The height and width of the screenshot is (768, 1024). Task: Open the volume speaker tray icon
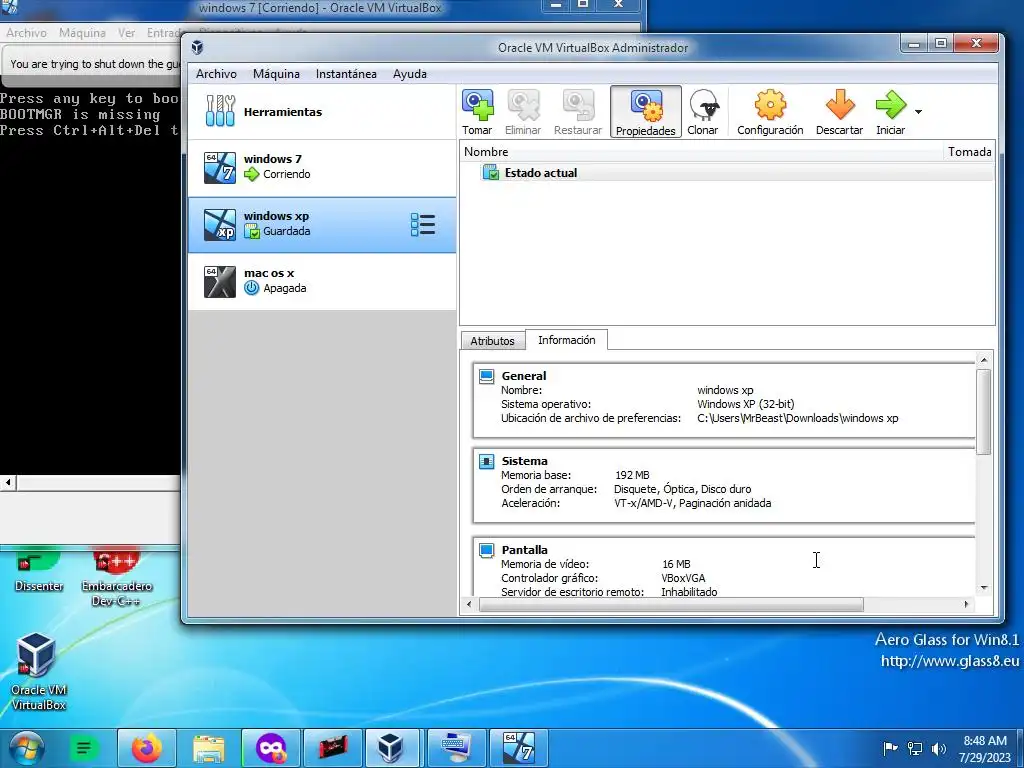(939, 748)
